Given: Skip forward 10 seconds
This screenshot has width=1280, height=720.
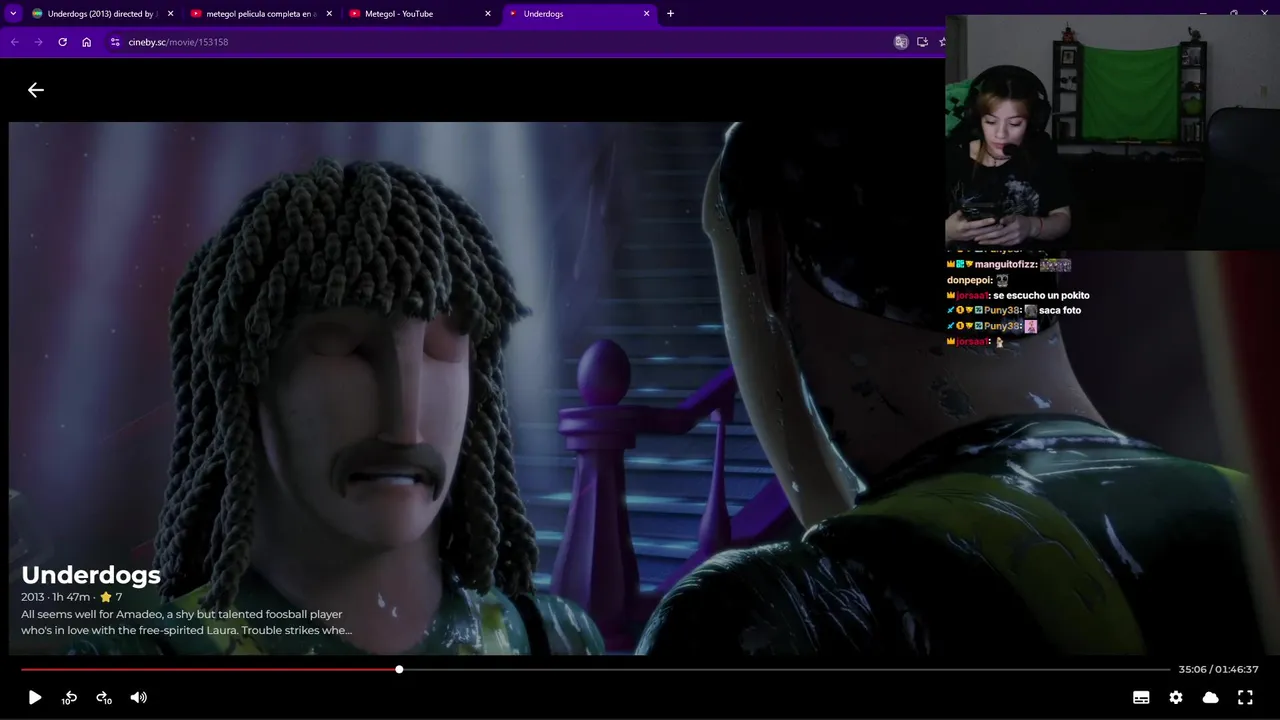Looking at the screenshot, I should click(x=104, y=698).
